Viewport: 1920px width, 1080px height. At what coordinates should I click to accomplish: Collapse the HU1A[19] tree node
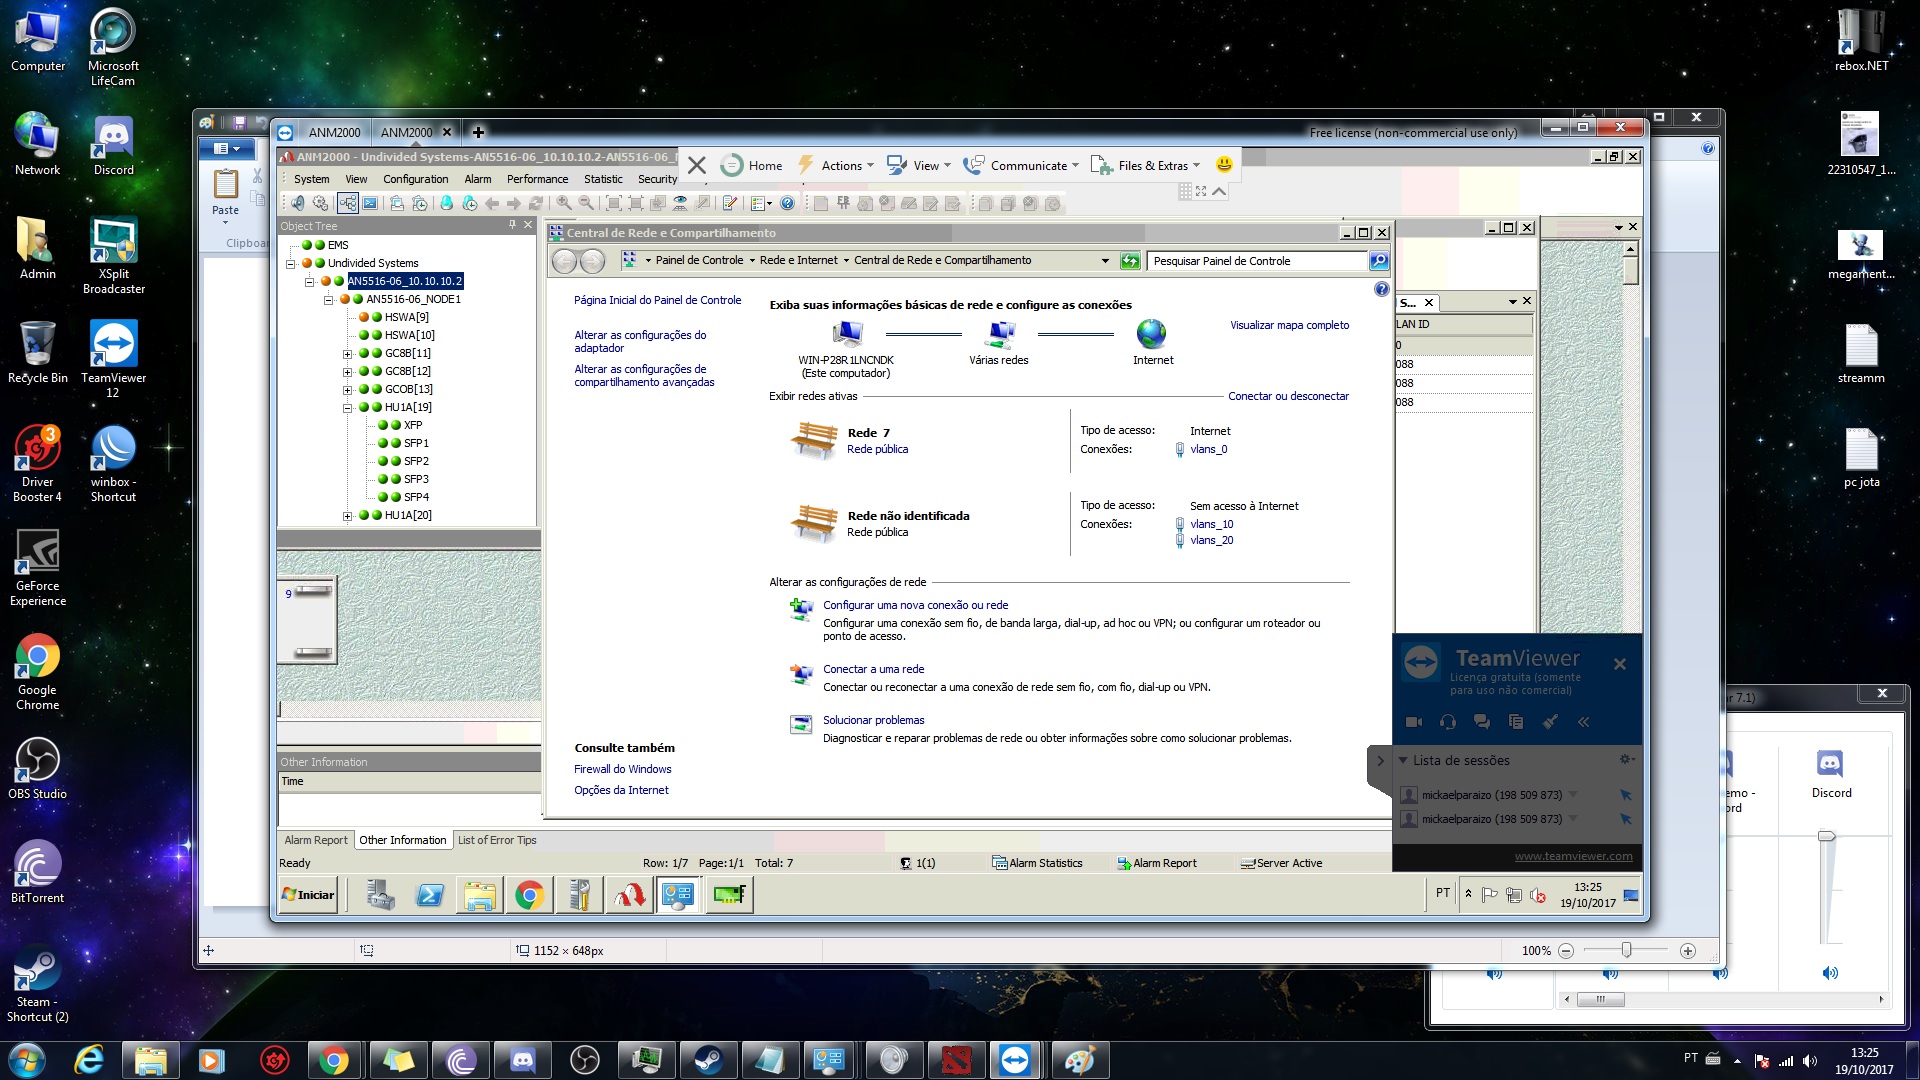347,408
